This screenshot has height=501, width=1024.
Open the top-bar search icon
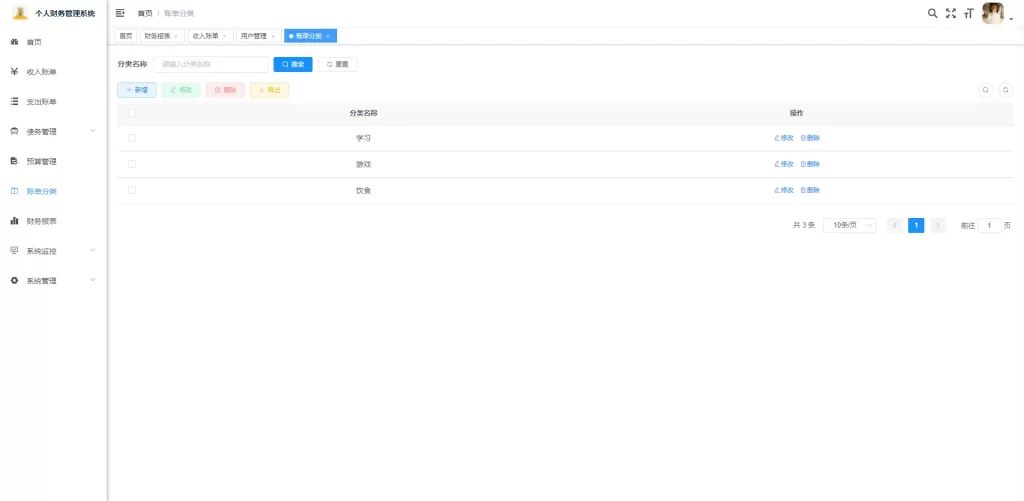[x=932, y=13]
